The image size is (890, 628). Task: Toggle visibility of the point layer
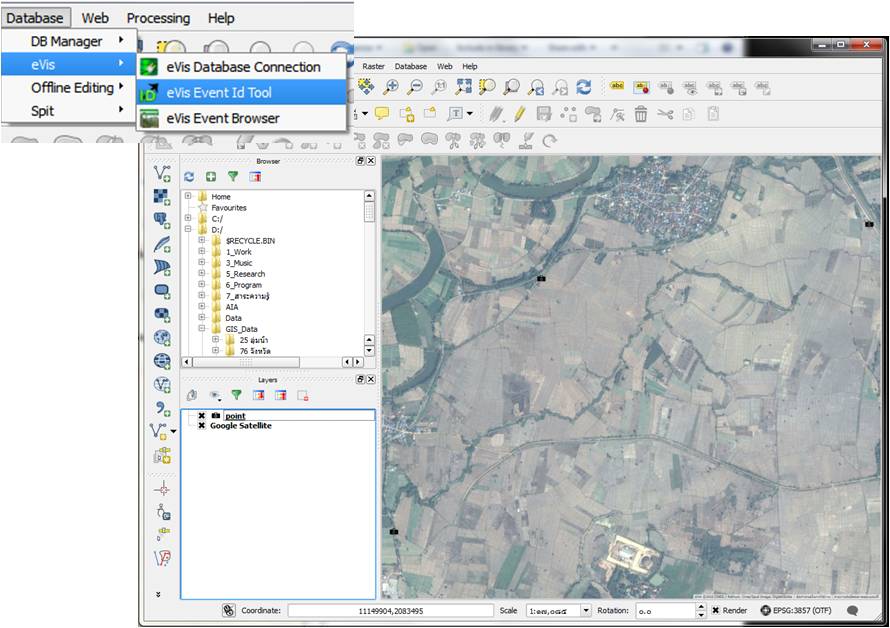201,416
